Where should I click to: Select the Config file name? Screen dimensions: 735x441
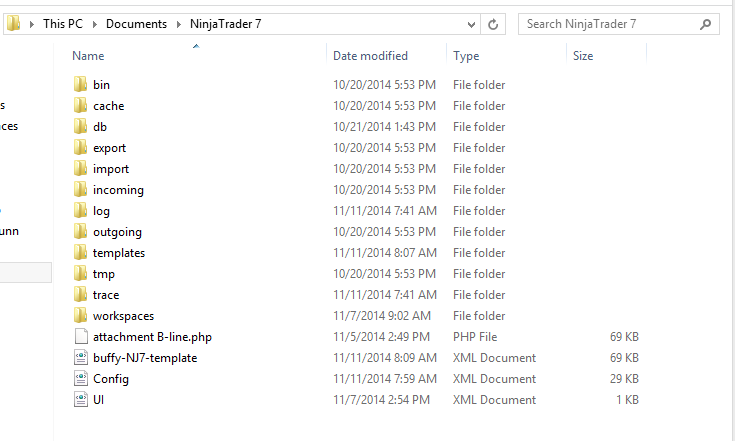pos(111,379)
